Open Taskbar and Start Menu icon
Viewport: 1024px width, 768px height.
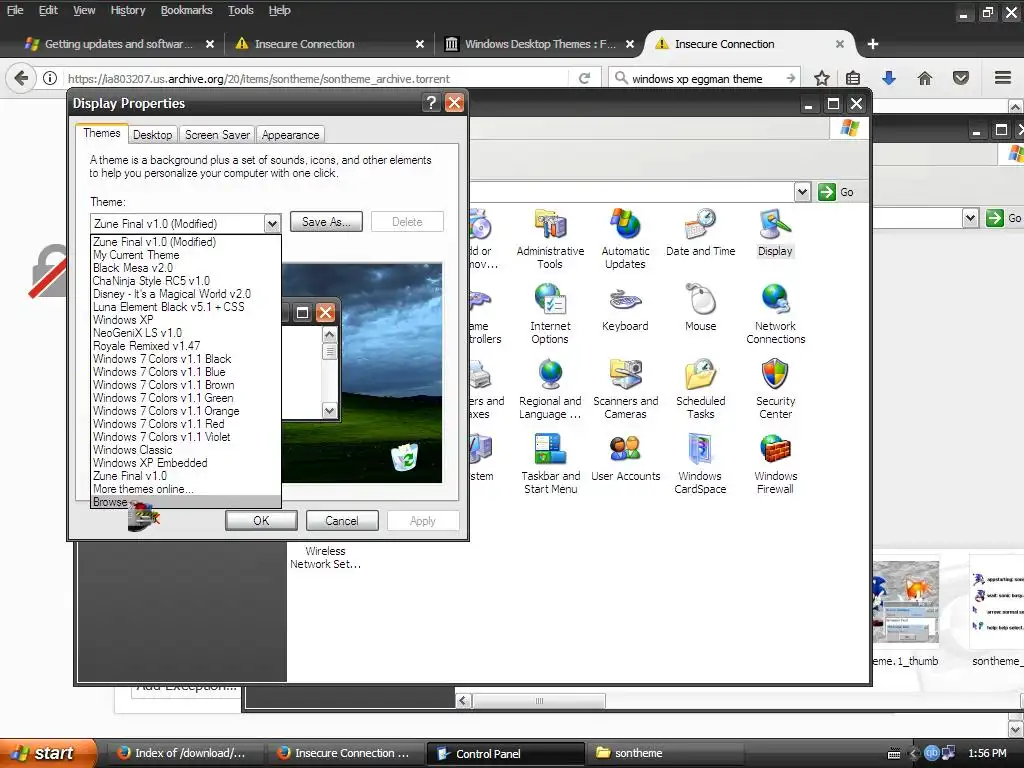click(x=550, y=464)
